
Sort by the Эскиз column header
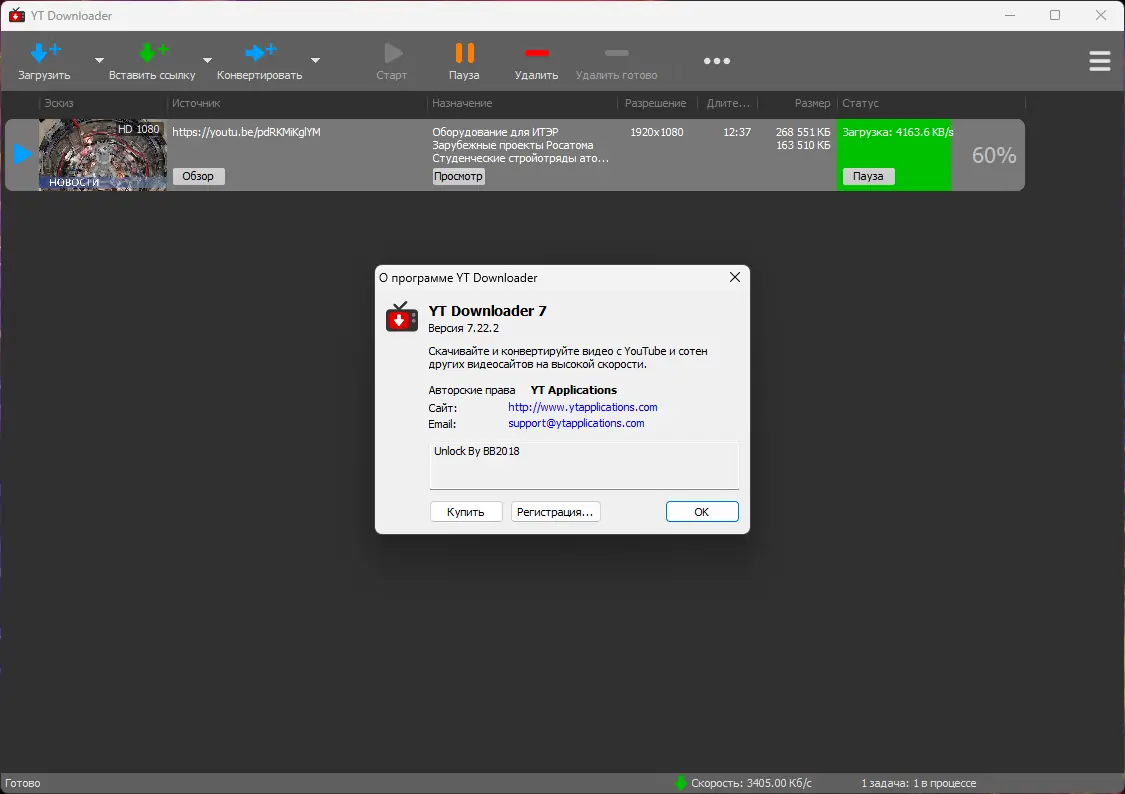59,103
